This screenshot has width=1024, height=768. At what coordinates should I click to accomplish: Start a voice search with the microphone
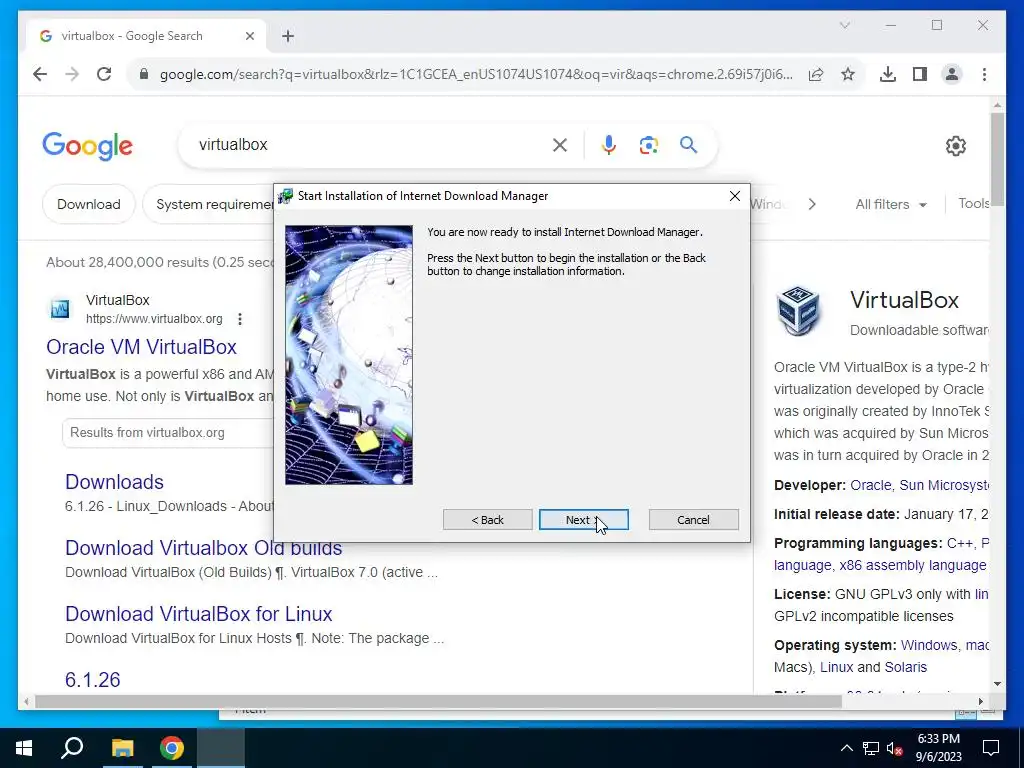point(609,145)
